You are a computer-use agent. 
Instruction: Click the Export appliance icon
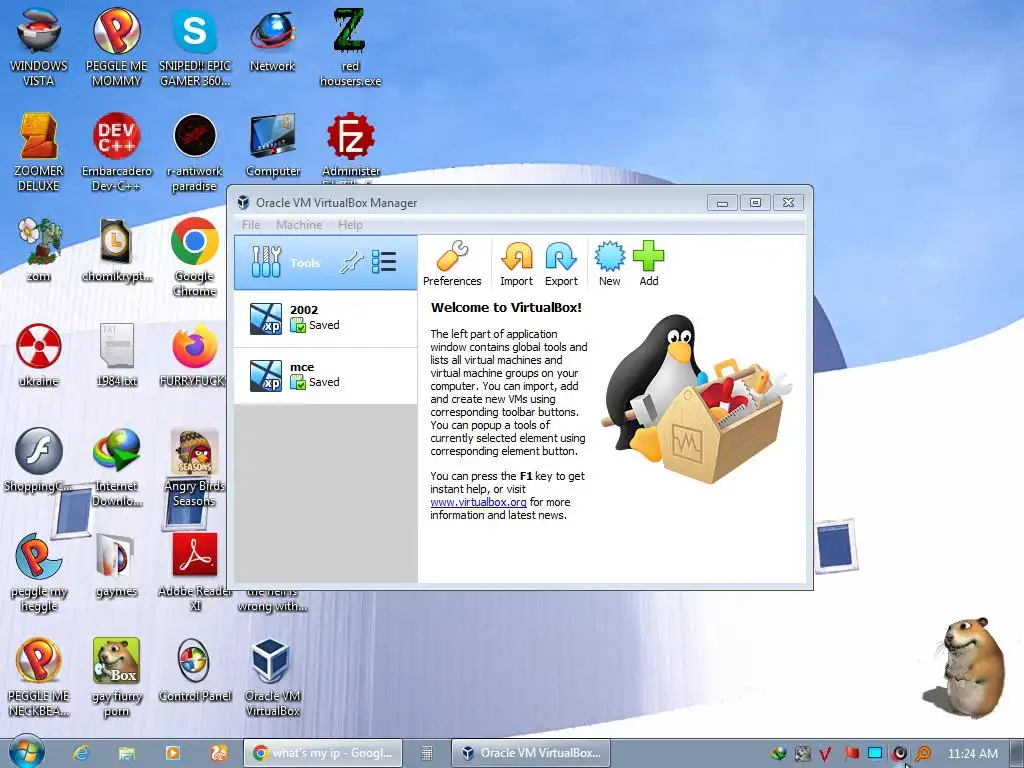561,263
